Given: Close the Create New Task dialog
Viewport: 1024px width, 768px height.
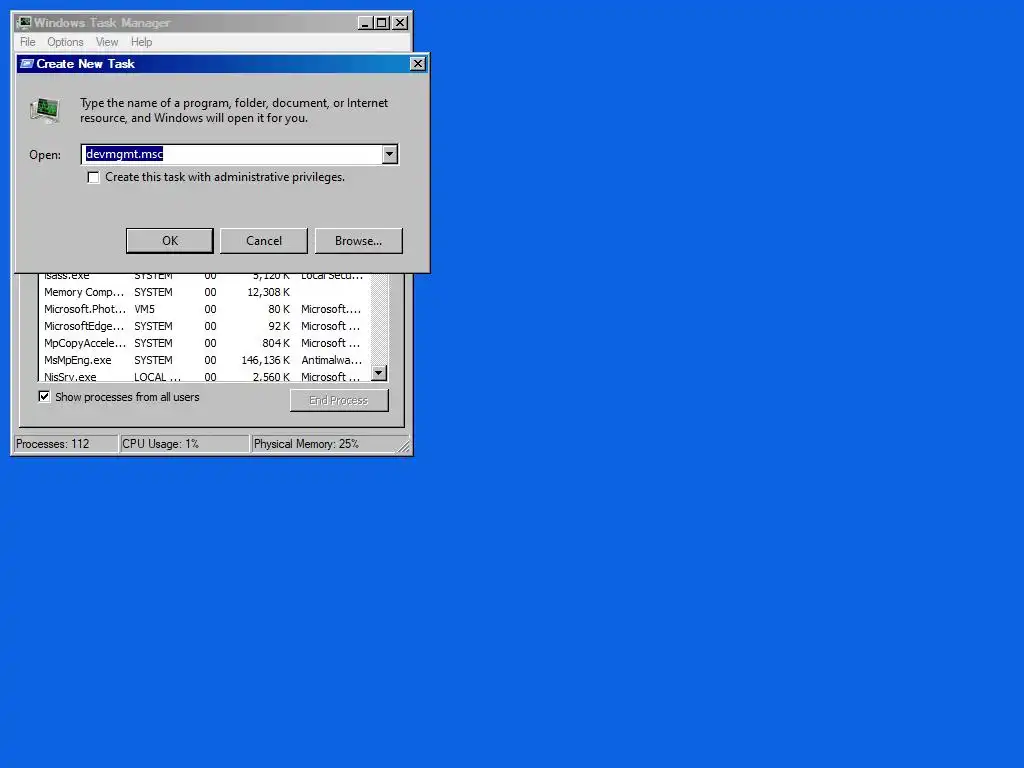Looking at the screenshot, I should [417, 63].
